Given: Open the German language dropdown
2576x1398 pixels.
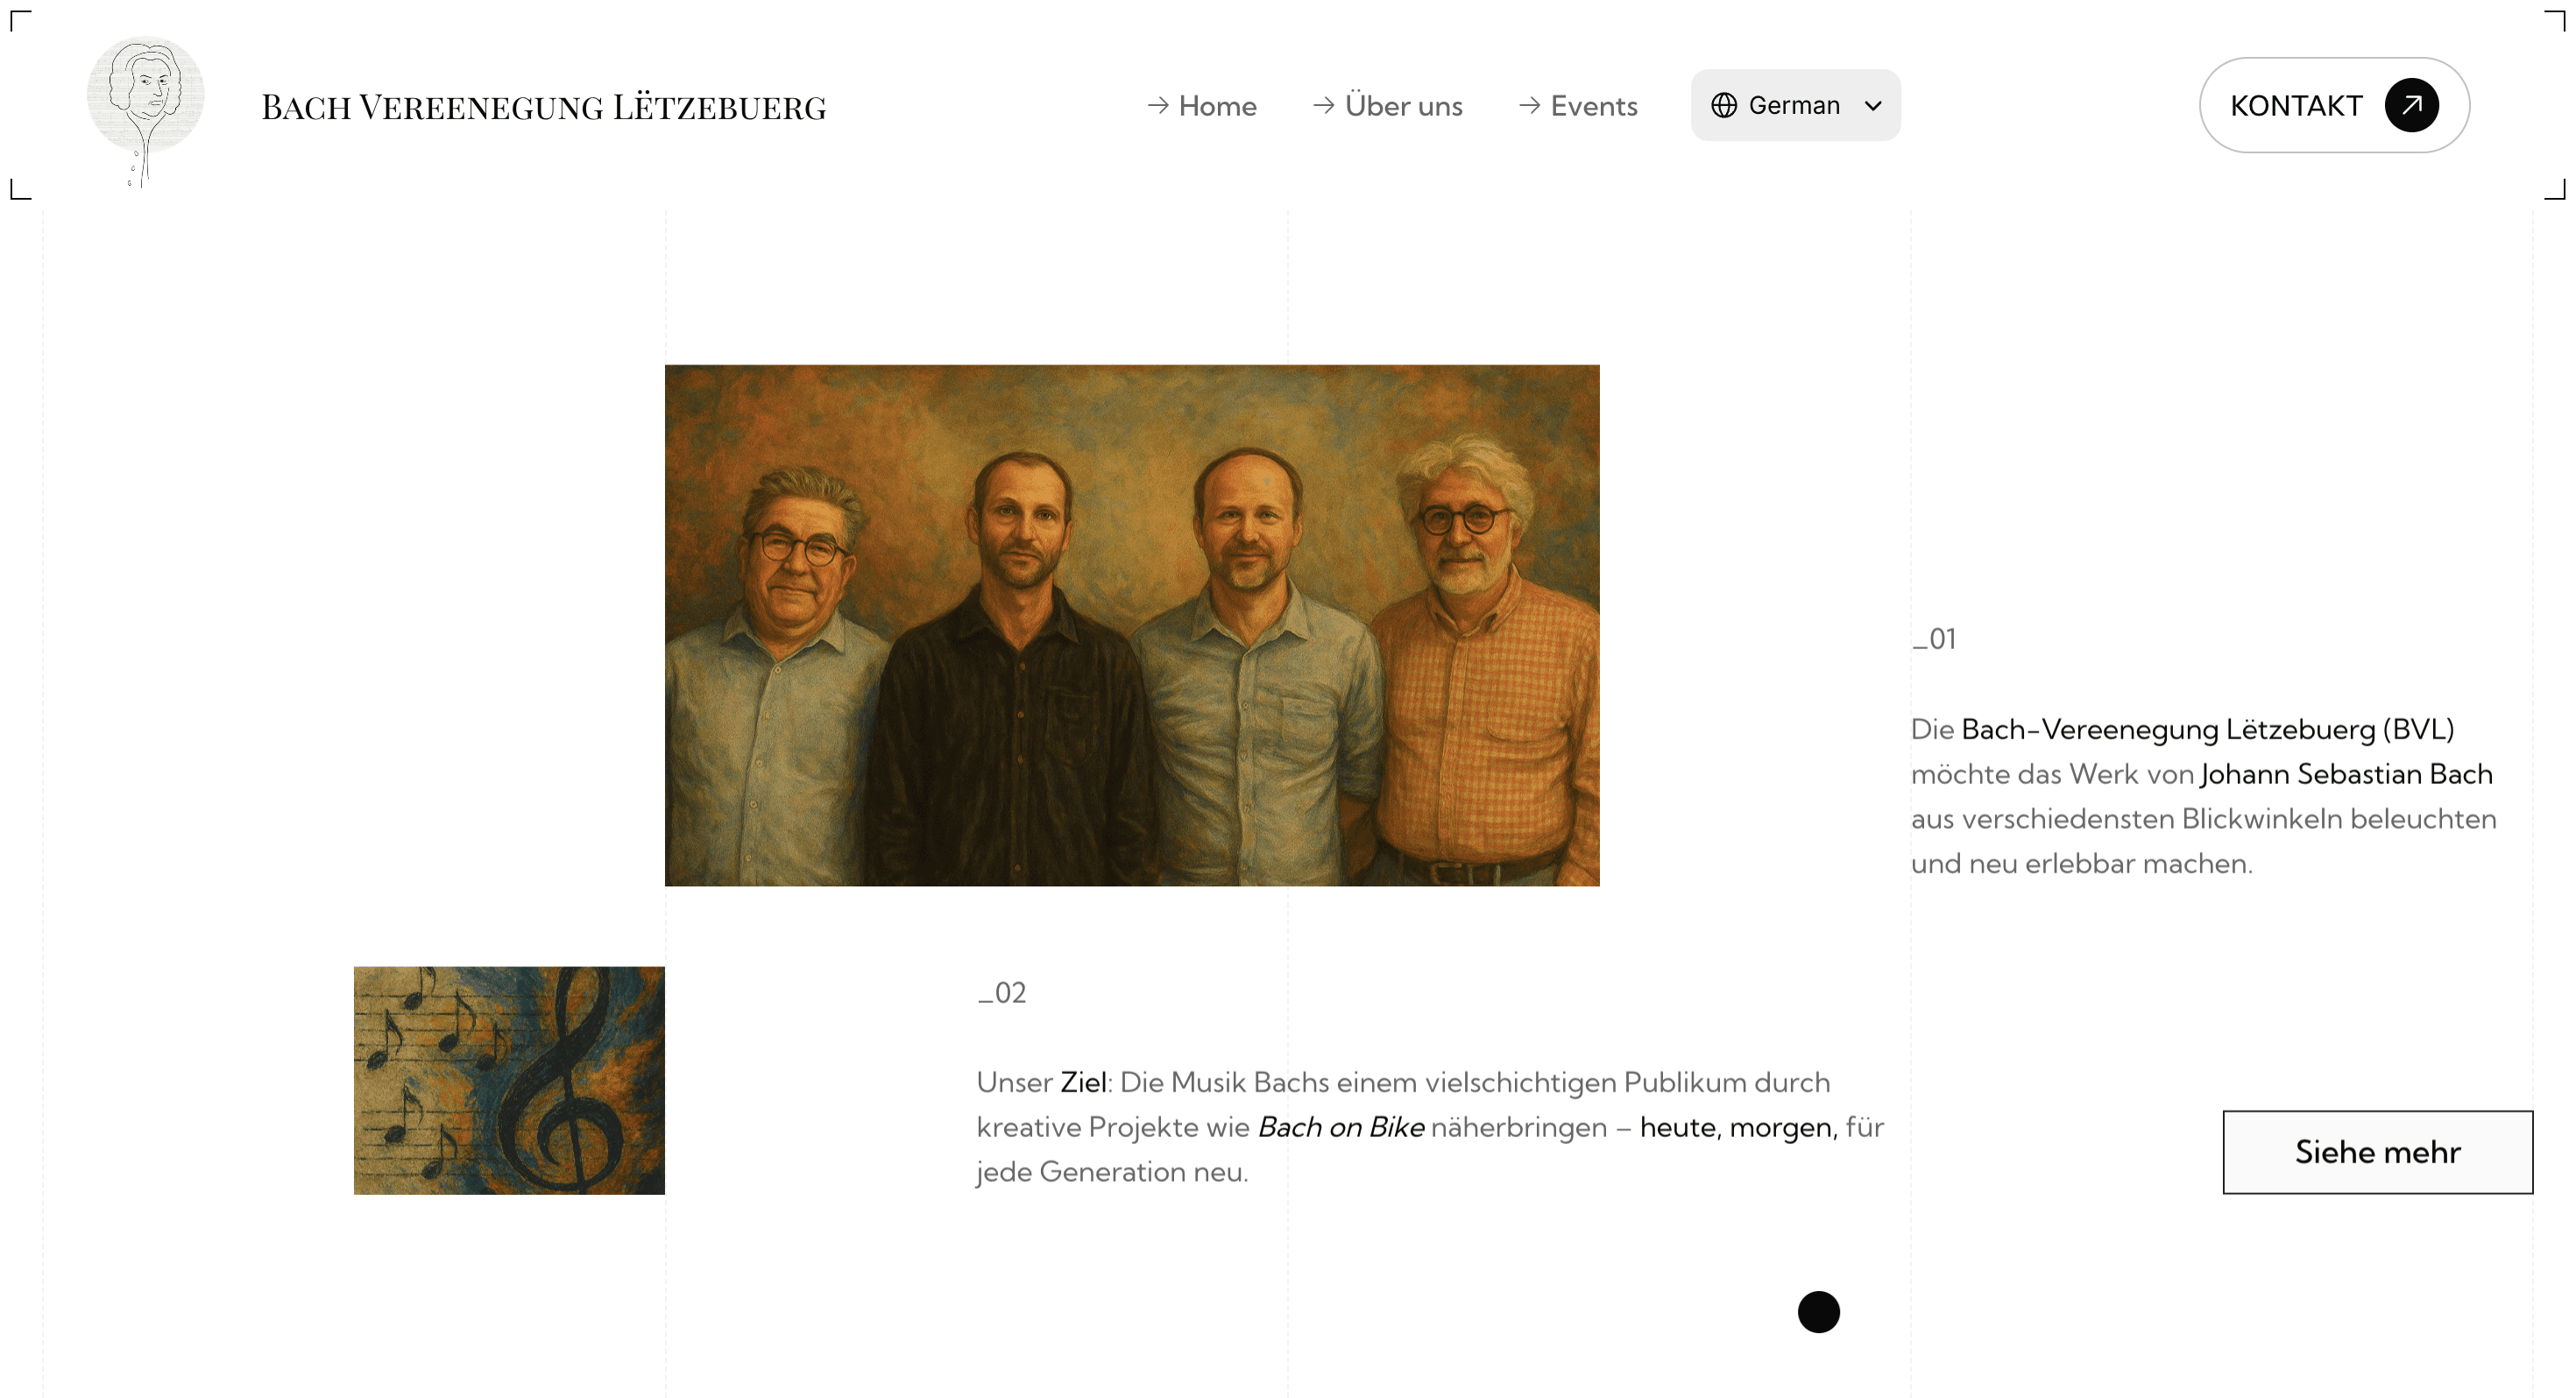Looking at the screenshot, I should click(x=1795, y=105).
